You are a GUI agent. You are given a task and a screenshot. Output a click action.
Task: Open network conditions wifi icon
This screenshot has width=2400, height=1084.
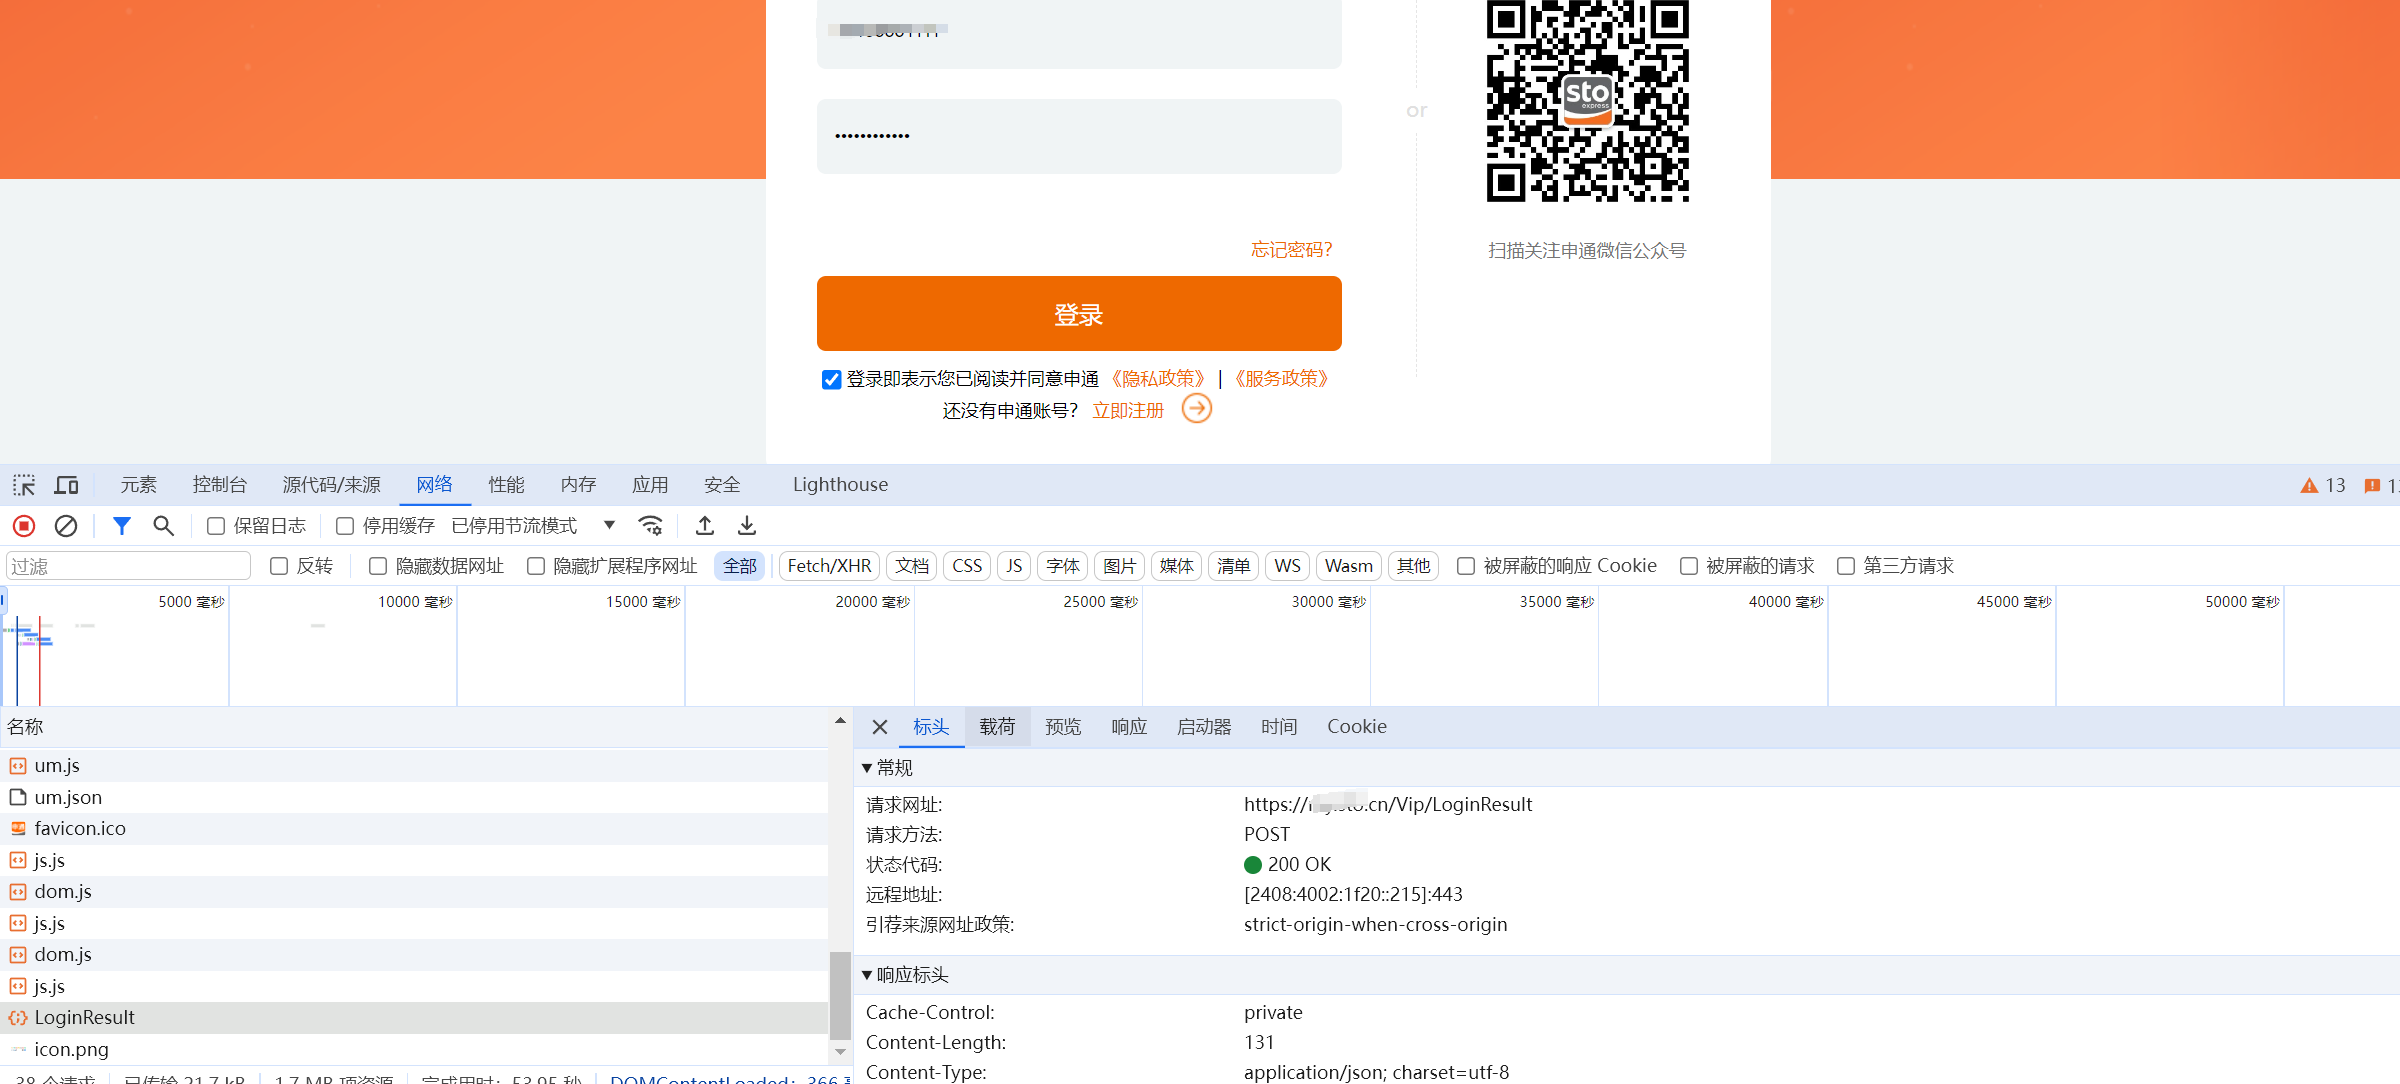pyautogui.click(x=651, y=526)
